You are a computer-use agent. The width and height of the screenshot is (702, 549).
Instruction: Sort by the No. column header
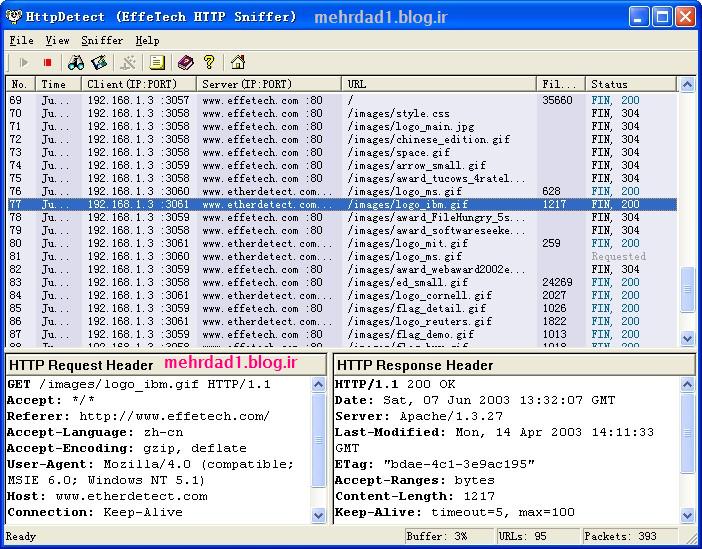point(21,84)
